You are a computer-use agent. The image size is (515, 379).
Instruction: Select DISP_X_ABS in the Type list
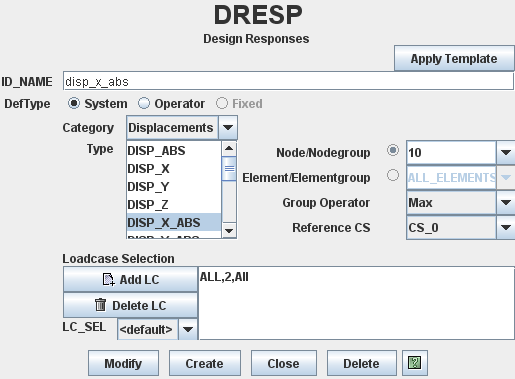click(174, 222)
